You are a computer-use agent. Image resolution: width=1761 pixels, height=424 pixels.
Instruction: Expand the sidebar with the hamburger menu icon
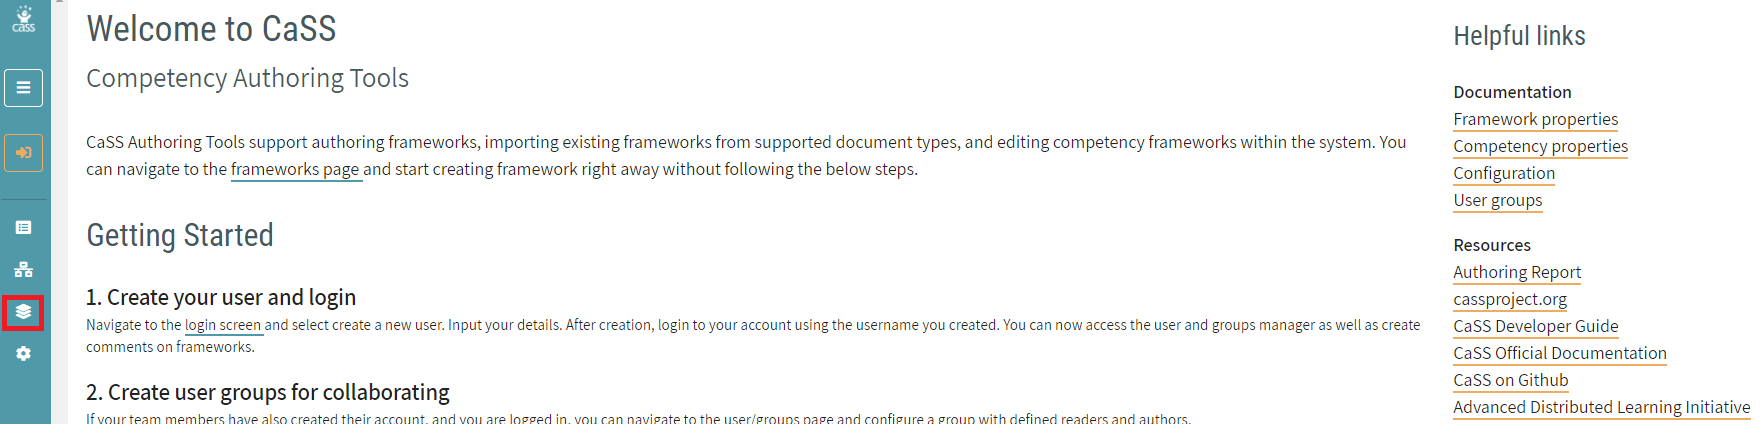[x=24, y=88]
